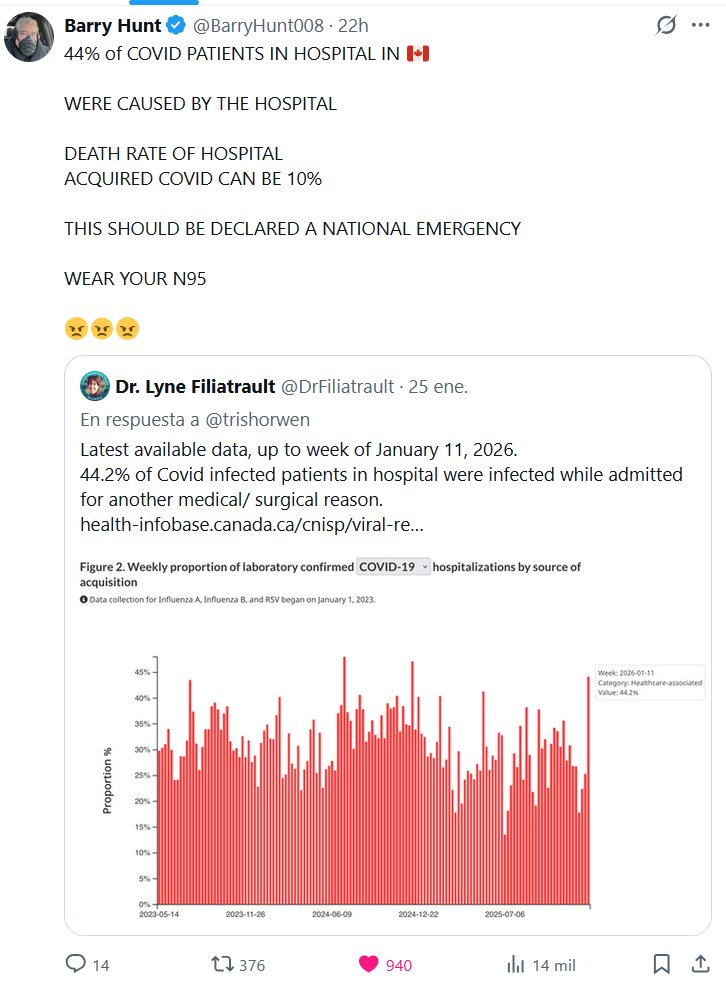This screenshot has height=986, width=726.
Task: Click Dr. Lyne Filiatrault's avatar
Action: (95, 386)
